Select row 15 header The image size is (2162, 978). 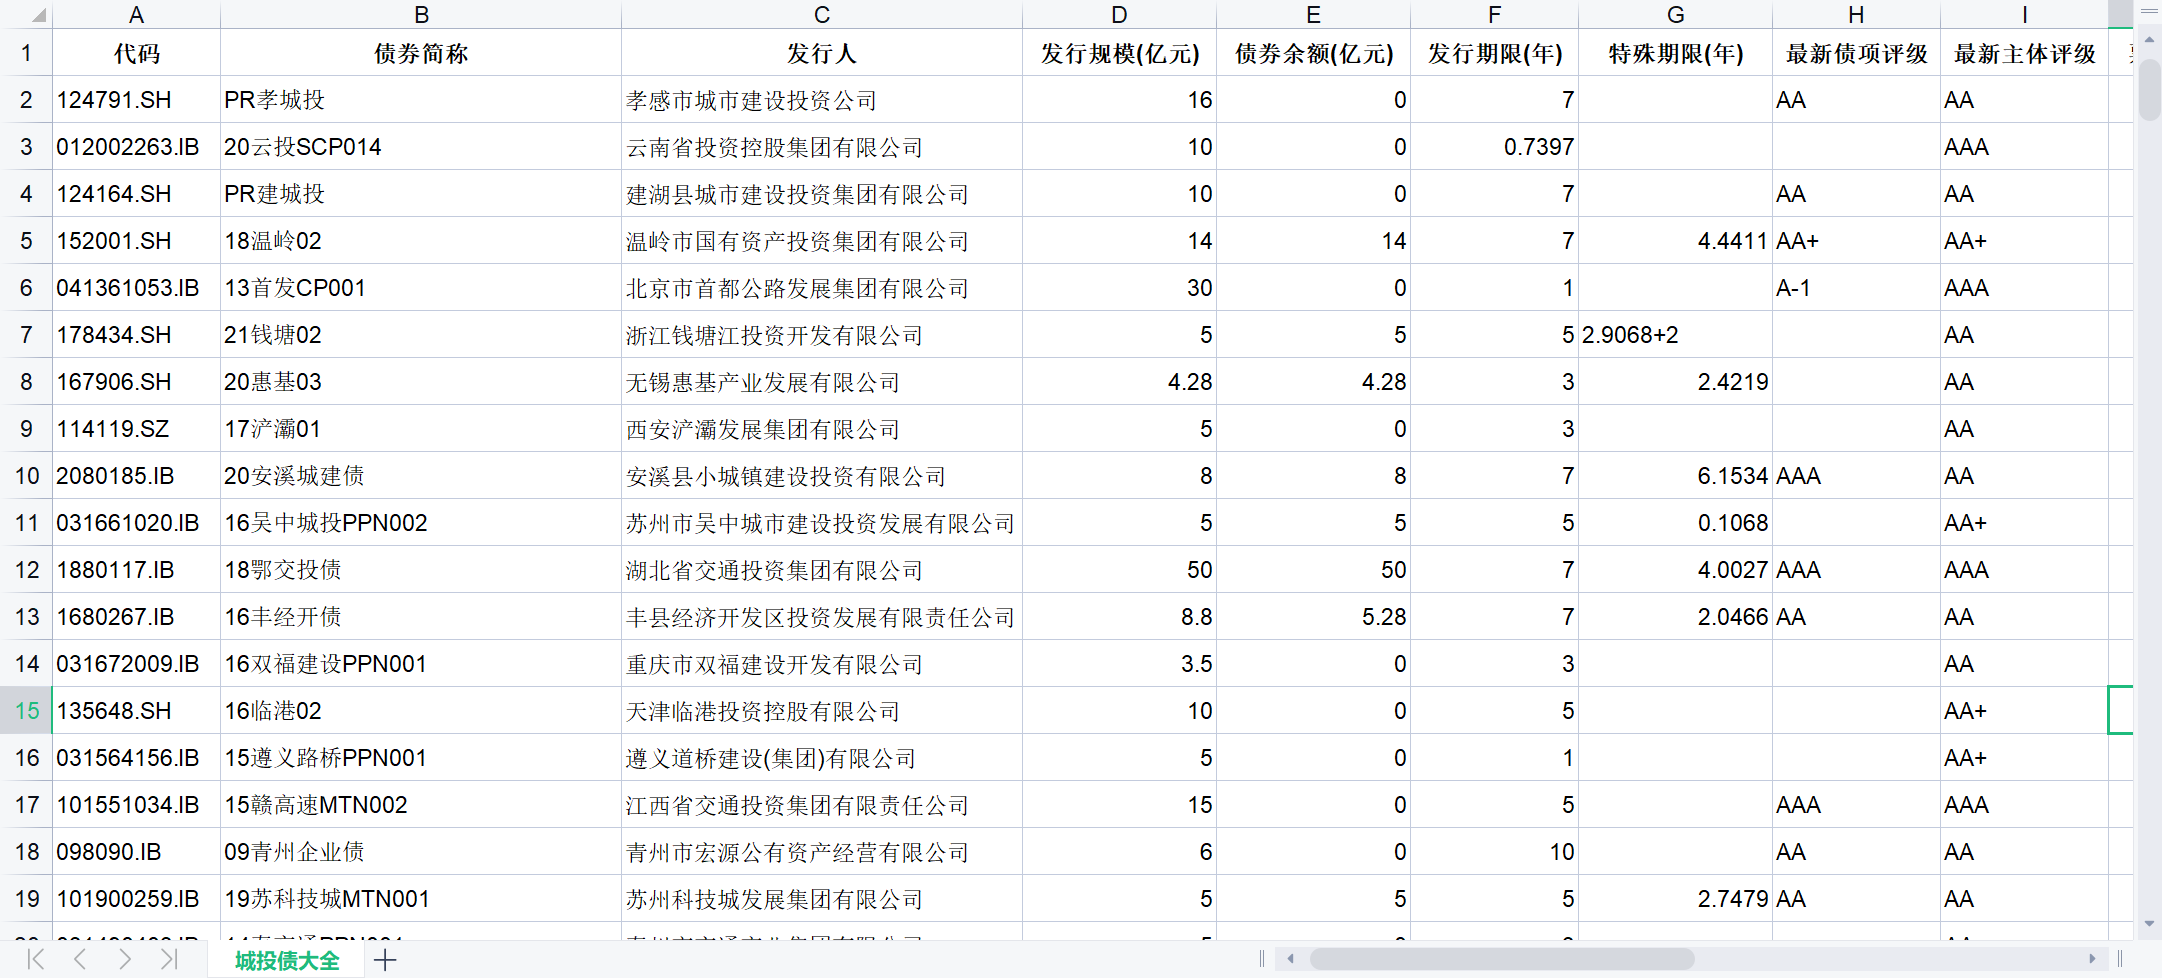(x=26, y=711)
